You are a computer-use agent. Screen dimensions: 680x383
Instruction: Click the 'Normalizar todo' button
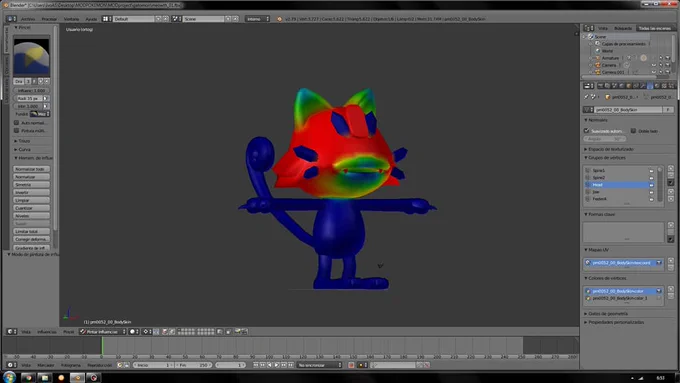(x=31, y=169)
